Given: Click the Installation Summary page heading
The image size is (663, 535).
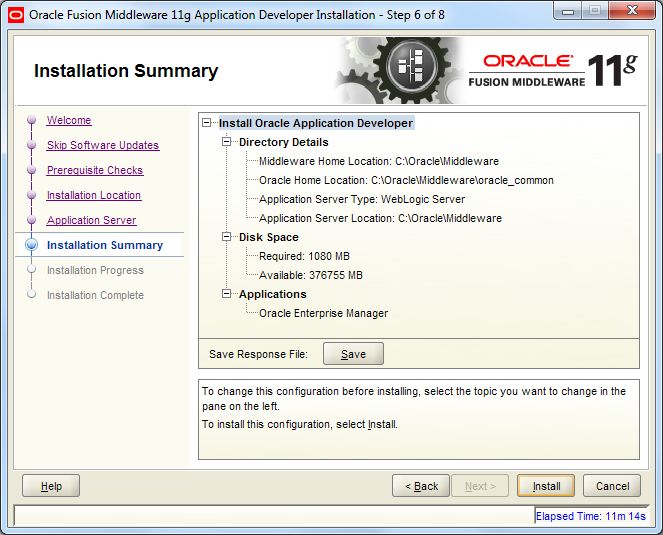Looking at the screenshot, I should coord(126,71).
